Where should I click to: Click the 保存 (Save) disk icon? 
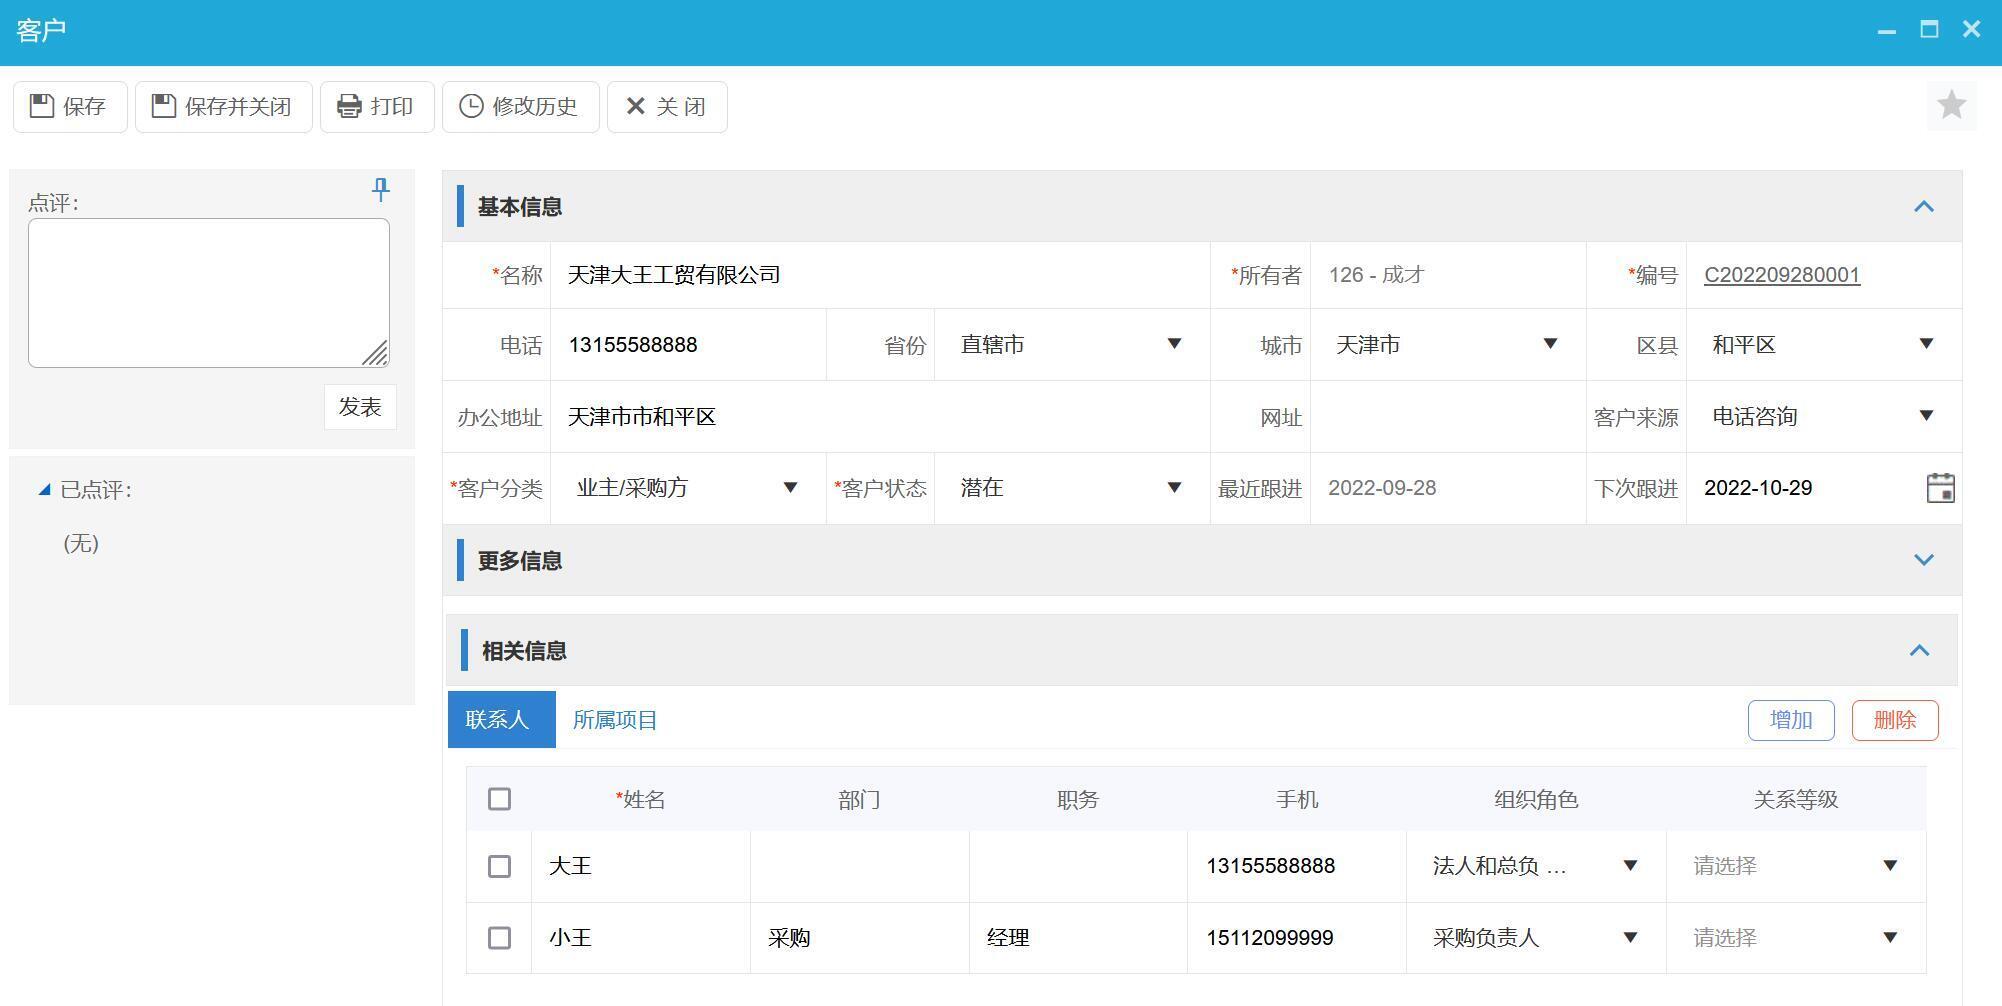tap(40, 106)
